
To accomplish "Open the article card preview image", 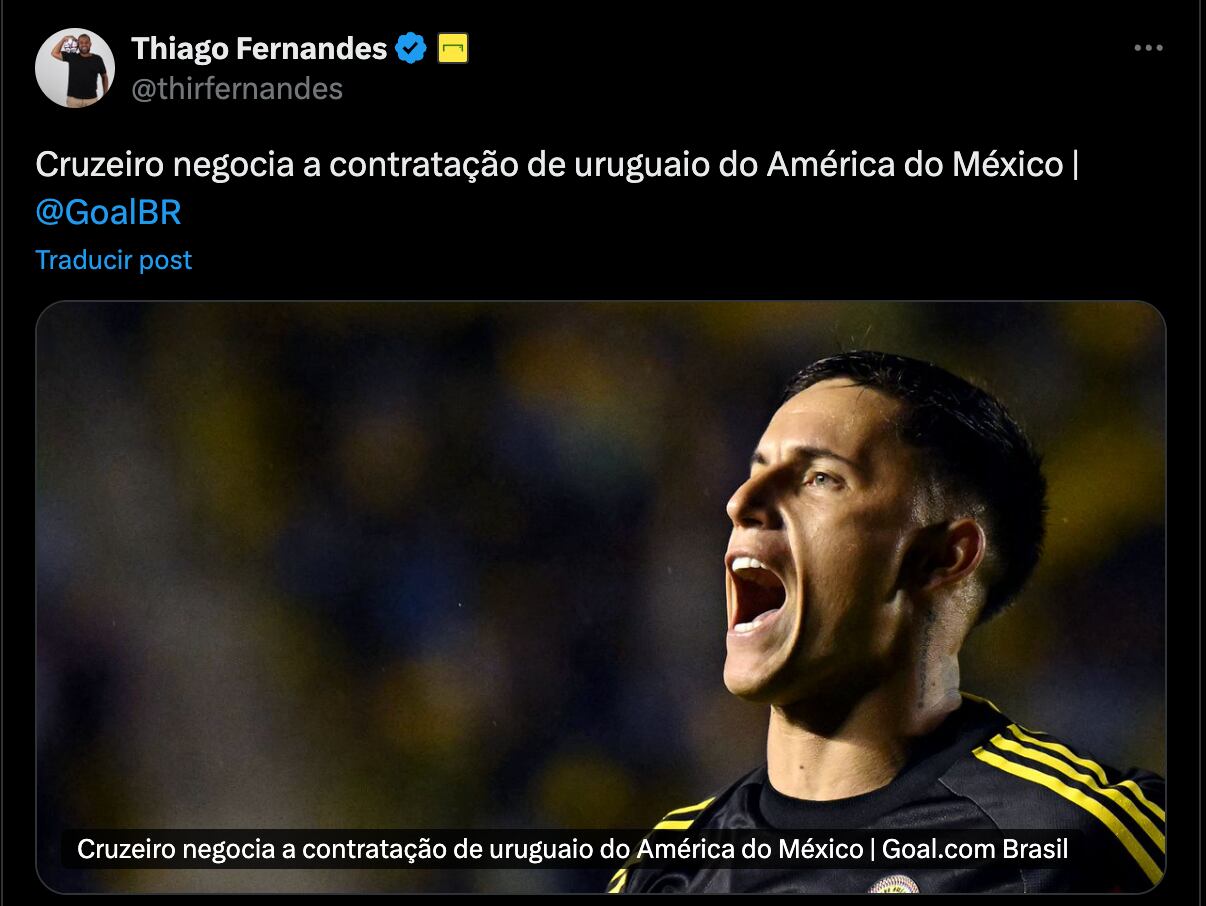I will pos(601,597).
